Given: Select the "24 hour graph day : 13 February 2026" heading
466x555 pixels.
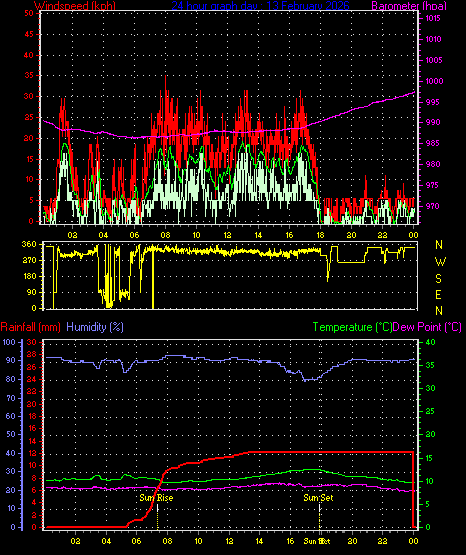Looking at the screenshot, I should [260, 5].
